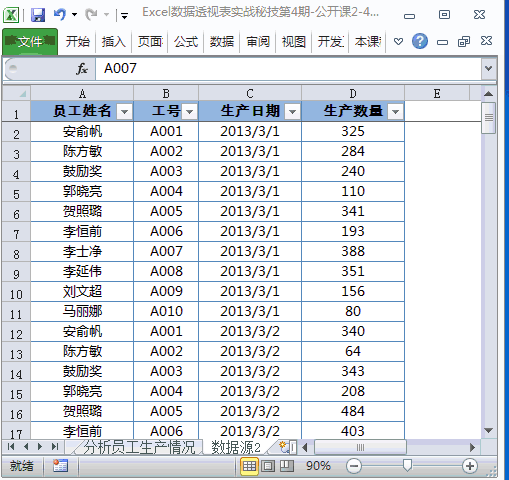Select cell B8 containing A007
Screen dimensions: 509x480
tap(166, 251)
